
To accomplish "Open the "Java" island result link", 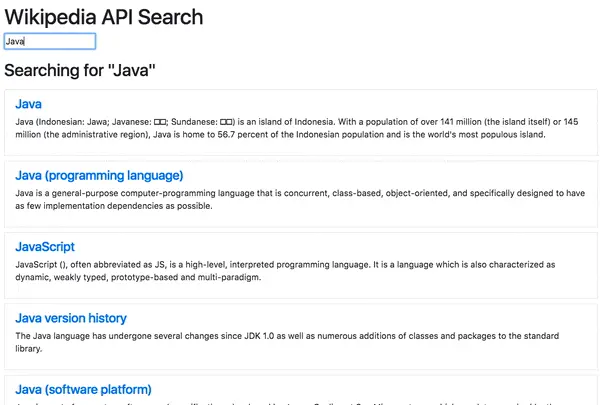I will 28,104.
